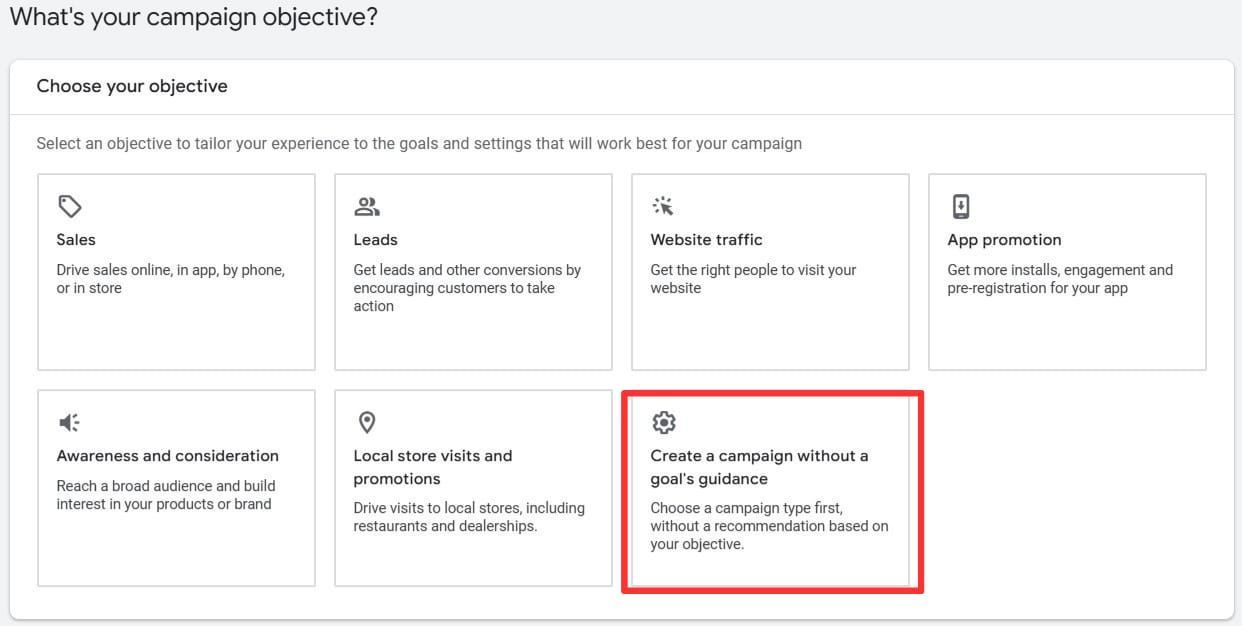The width and height of the screenshot is (1242, 626).
Task: Click 'Get leads and other conversions' description
Action: coord(467,288)
